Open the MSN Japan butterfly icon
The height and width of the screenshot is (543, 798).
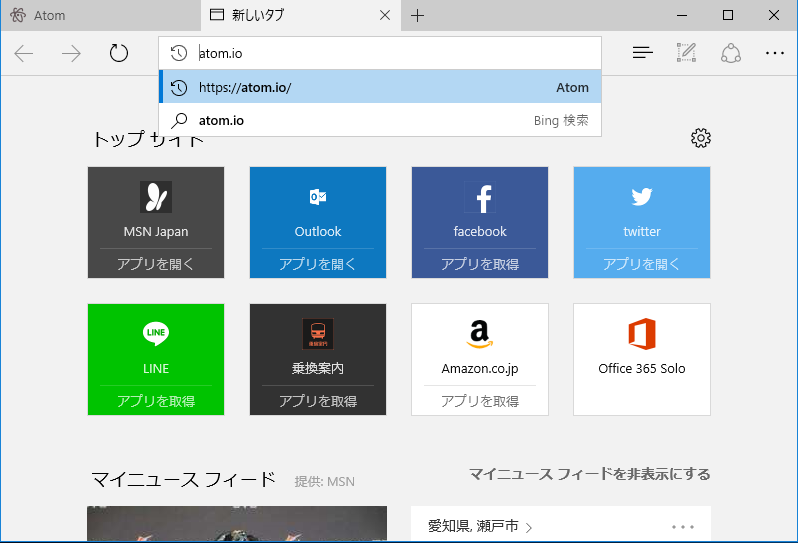(156, 197)
